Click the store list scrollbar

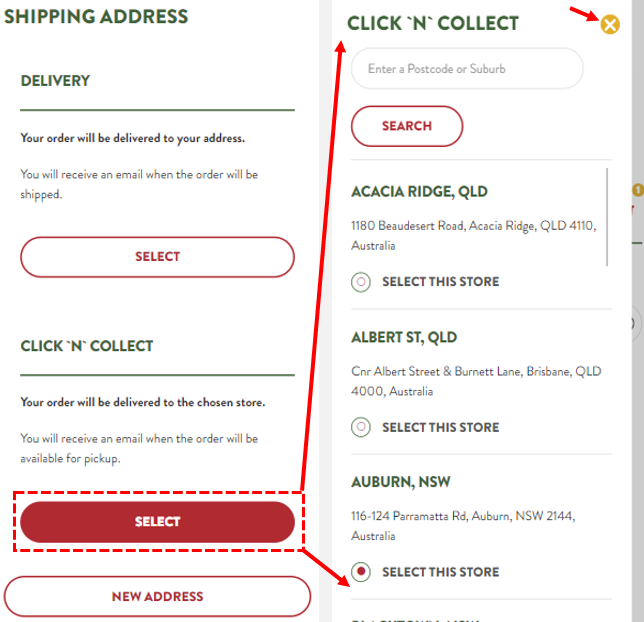point(607,217)
